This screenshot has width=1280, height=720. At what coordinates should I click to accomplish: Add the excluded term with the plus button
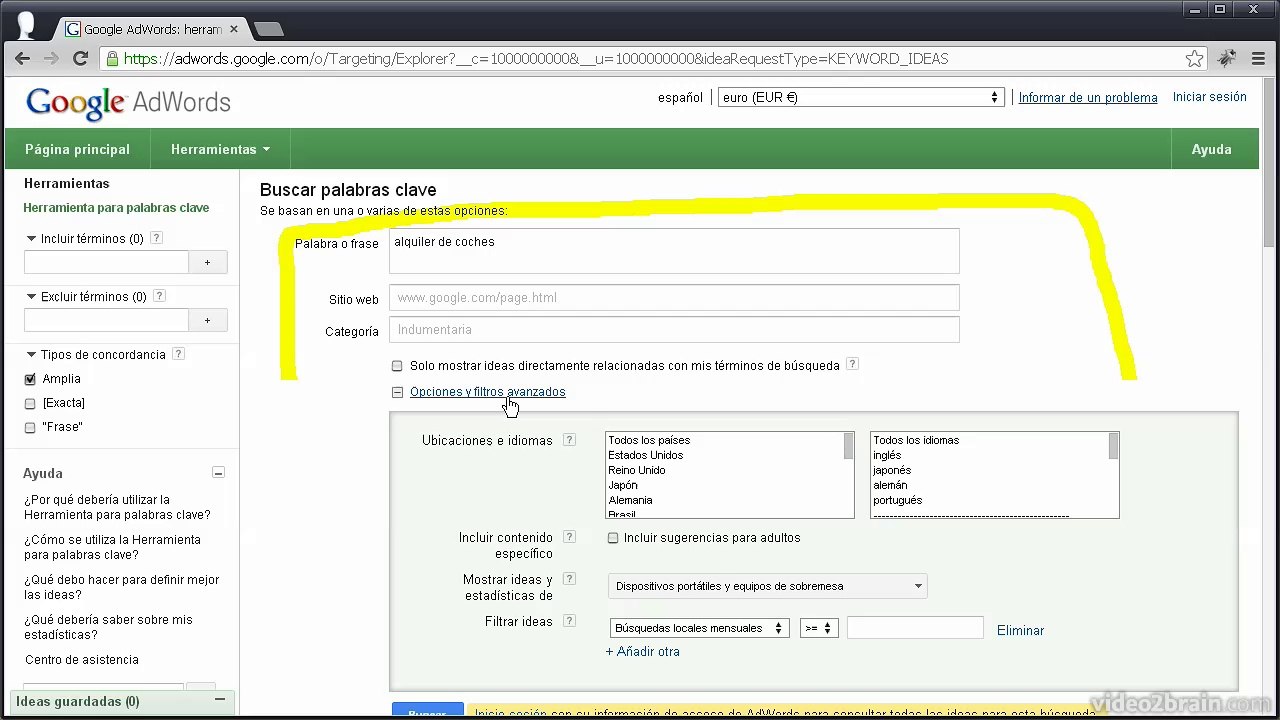(x=208, y=320)
